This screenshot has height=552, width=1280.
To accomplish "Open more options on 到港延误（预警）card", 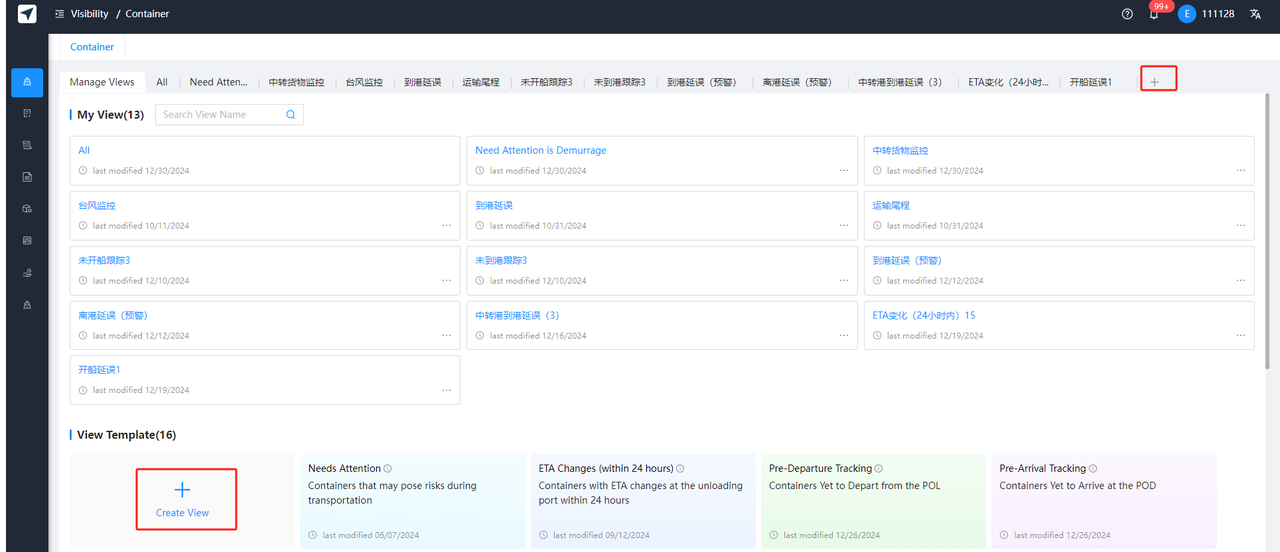I will [1240, 280].
